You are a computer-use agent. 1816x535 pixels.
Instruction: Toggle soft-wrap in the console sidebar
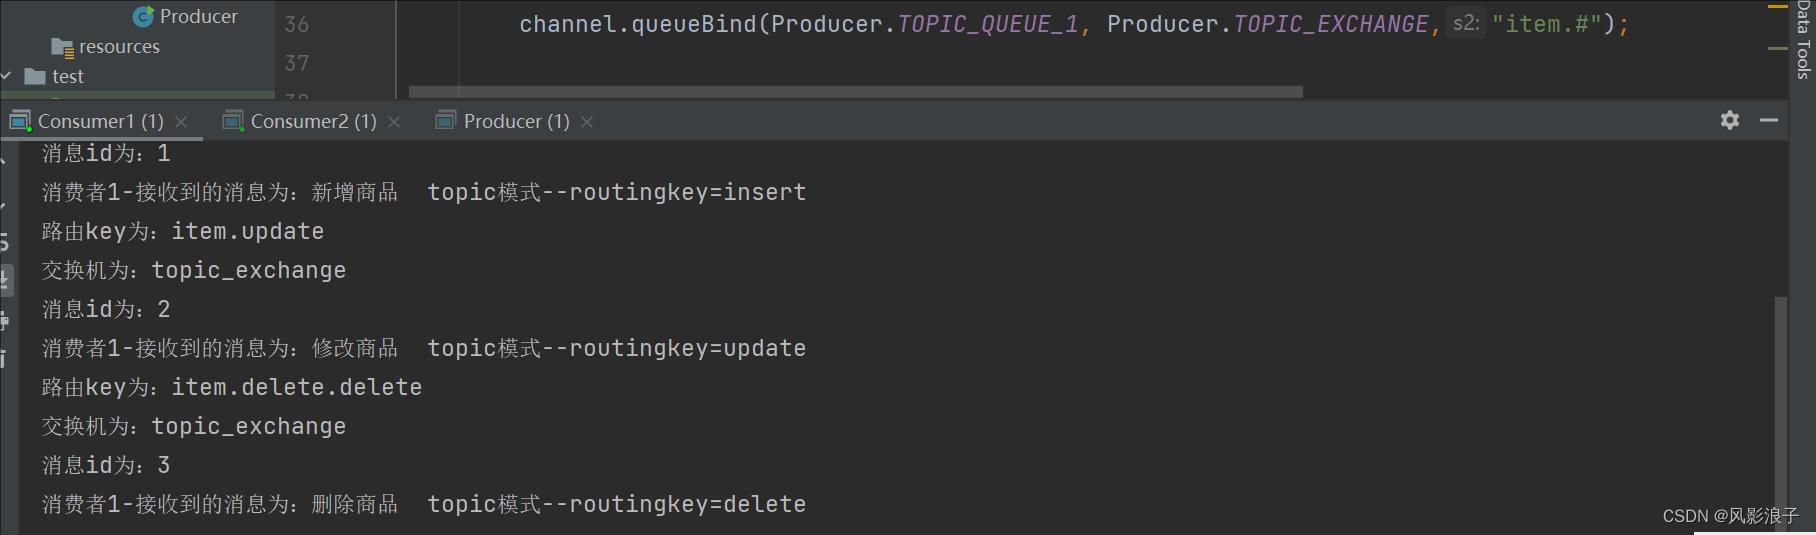[x=5, y=241]
